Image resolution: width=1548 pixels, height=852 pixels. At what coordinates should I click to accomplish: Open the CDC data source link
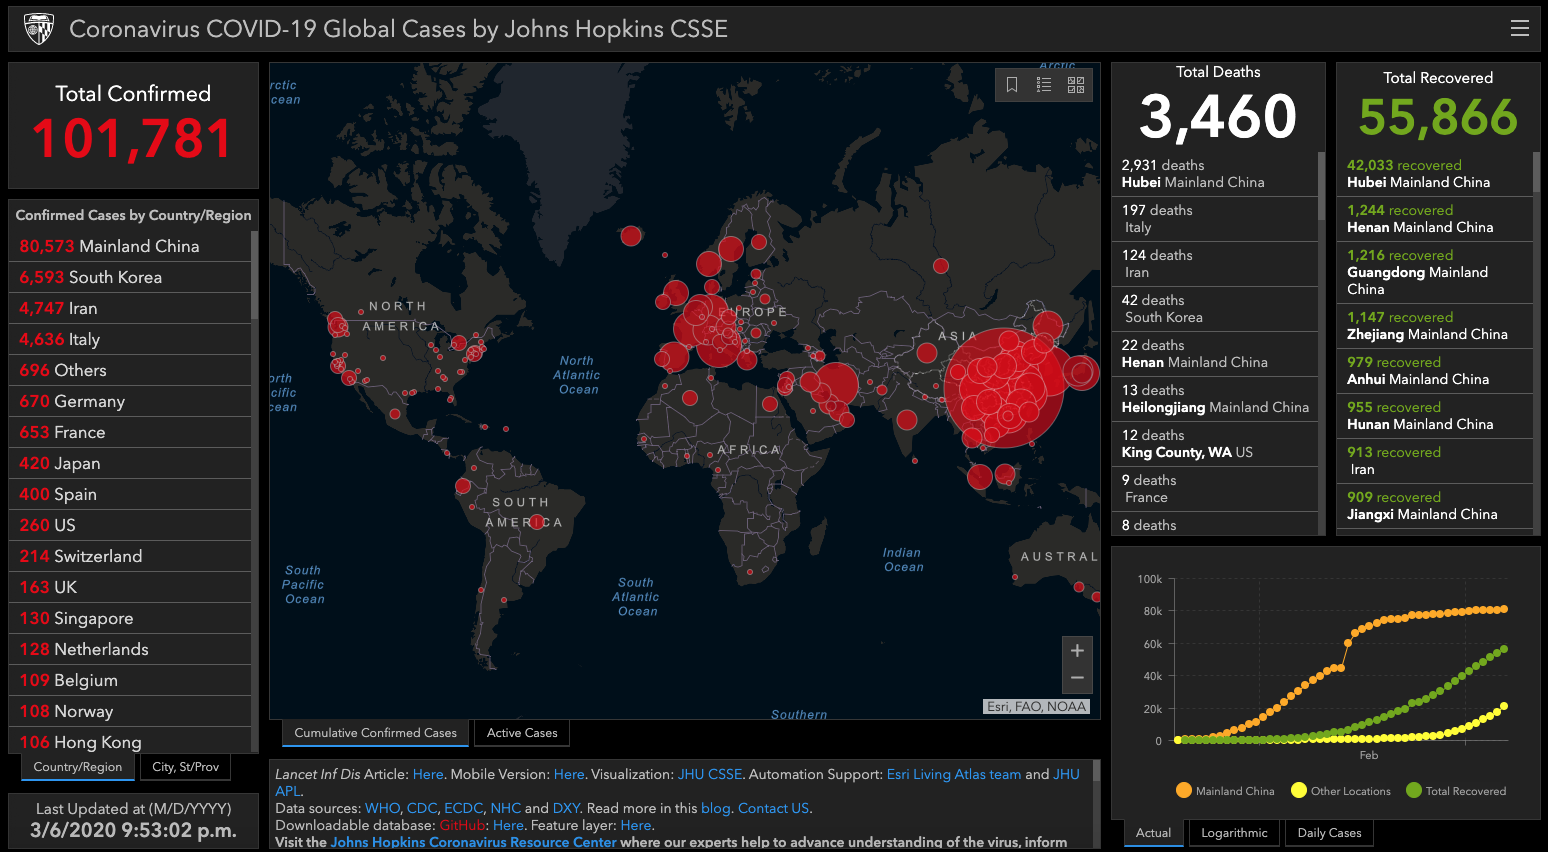(x=422, y=808)
